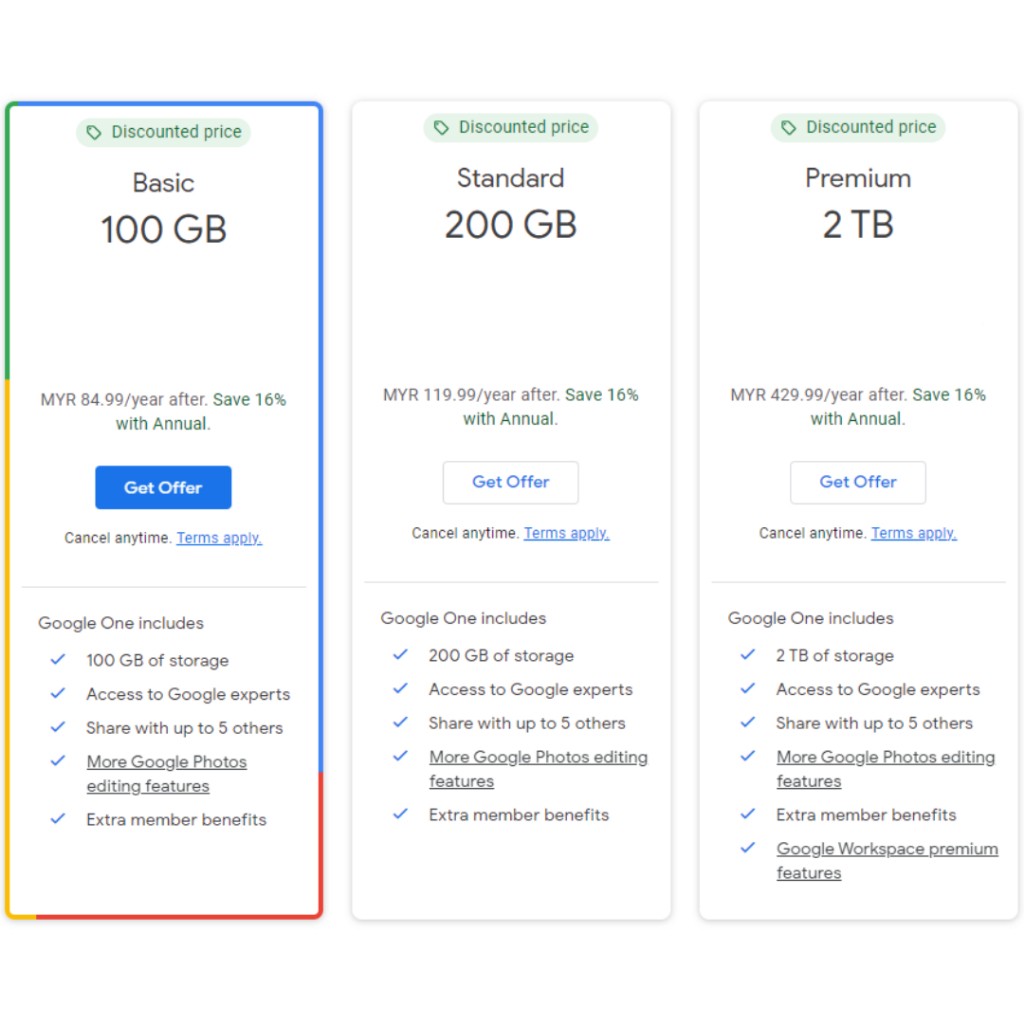
Task: Open Standard's More Google Photos editing features link
Action: click(x=537, y=768)
